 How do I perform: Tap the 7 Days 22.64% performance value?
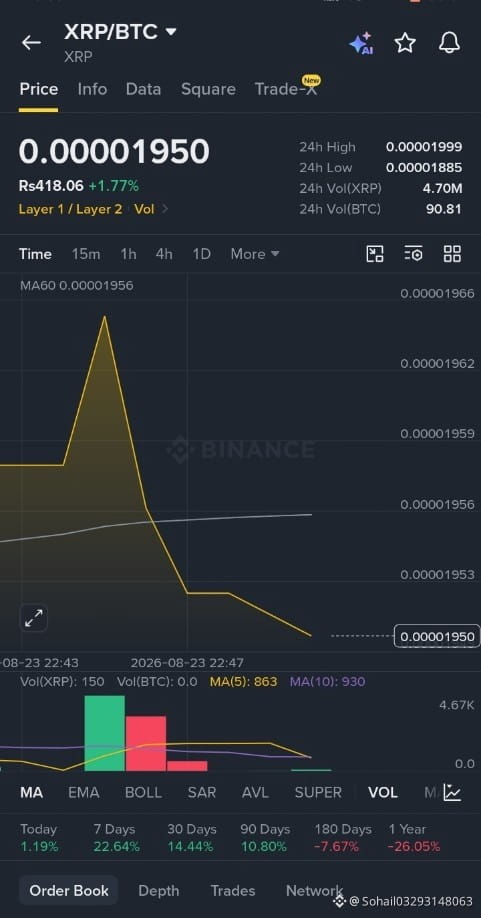[x=116, y=847]
